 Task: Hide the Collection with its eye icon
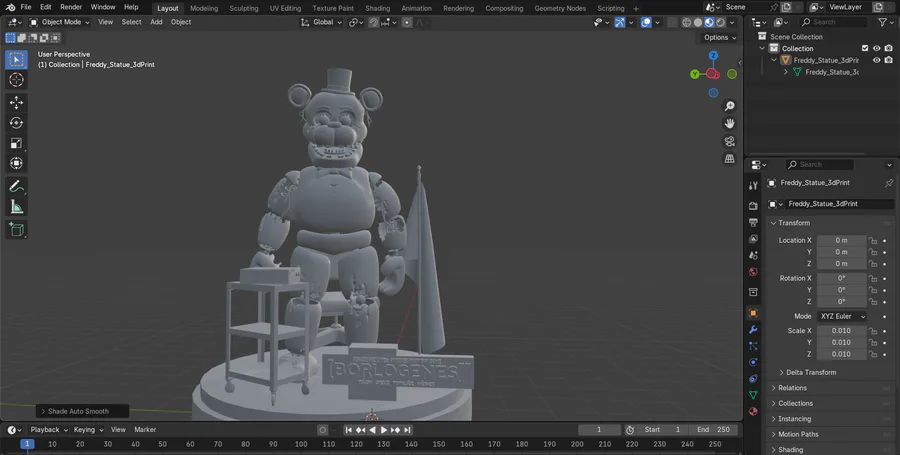click(876, 48)
